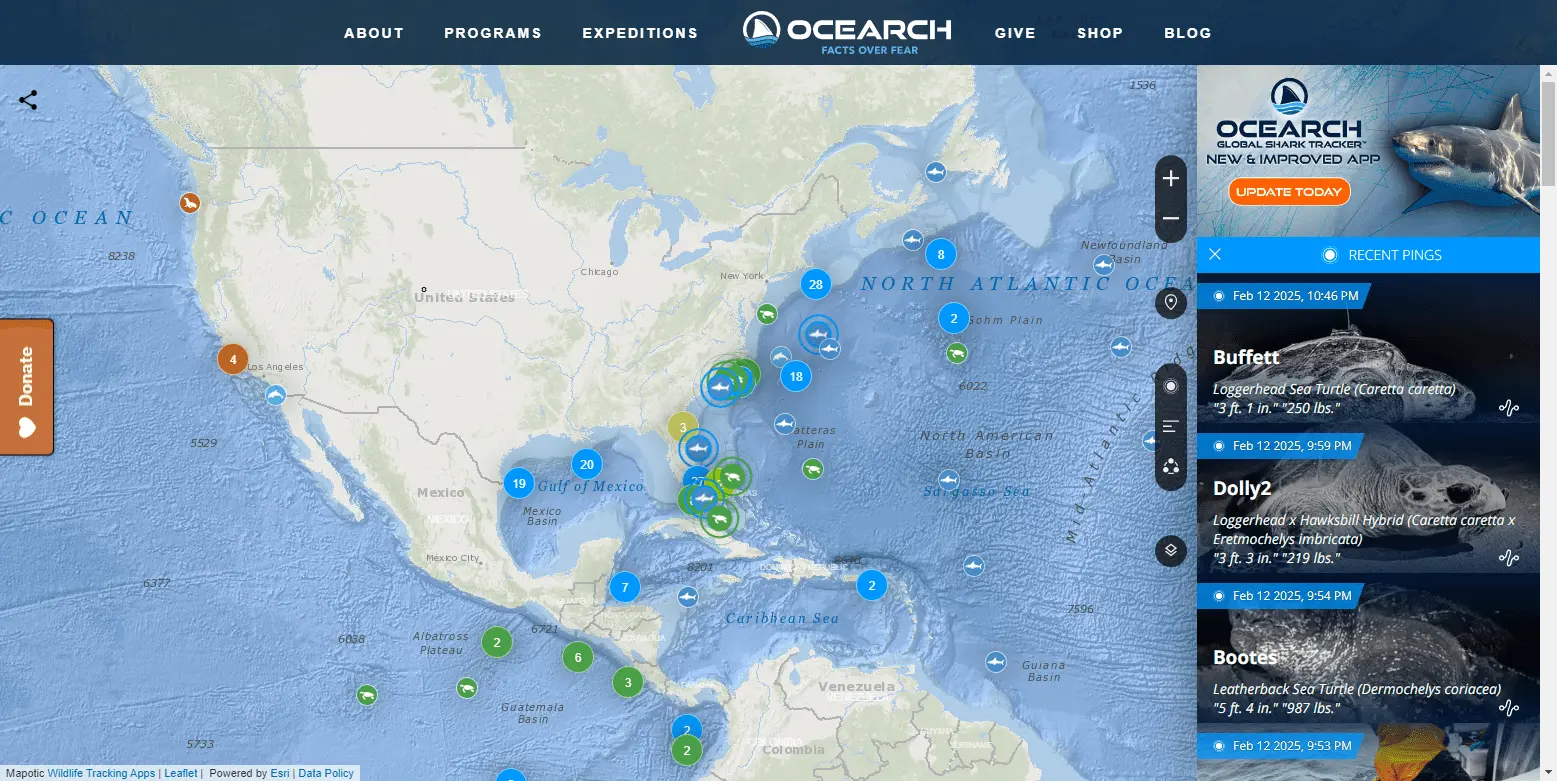Open the map layers control
This screenshot has height=781, width=1557.
click(1171, 550)
